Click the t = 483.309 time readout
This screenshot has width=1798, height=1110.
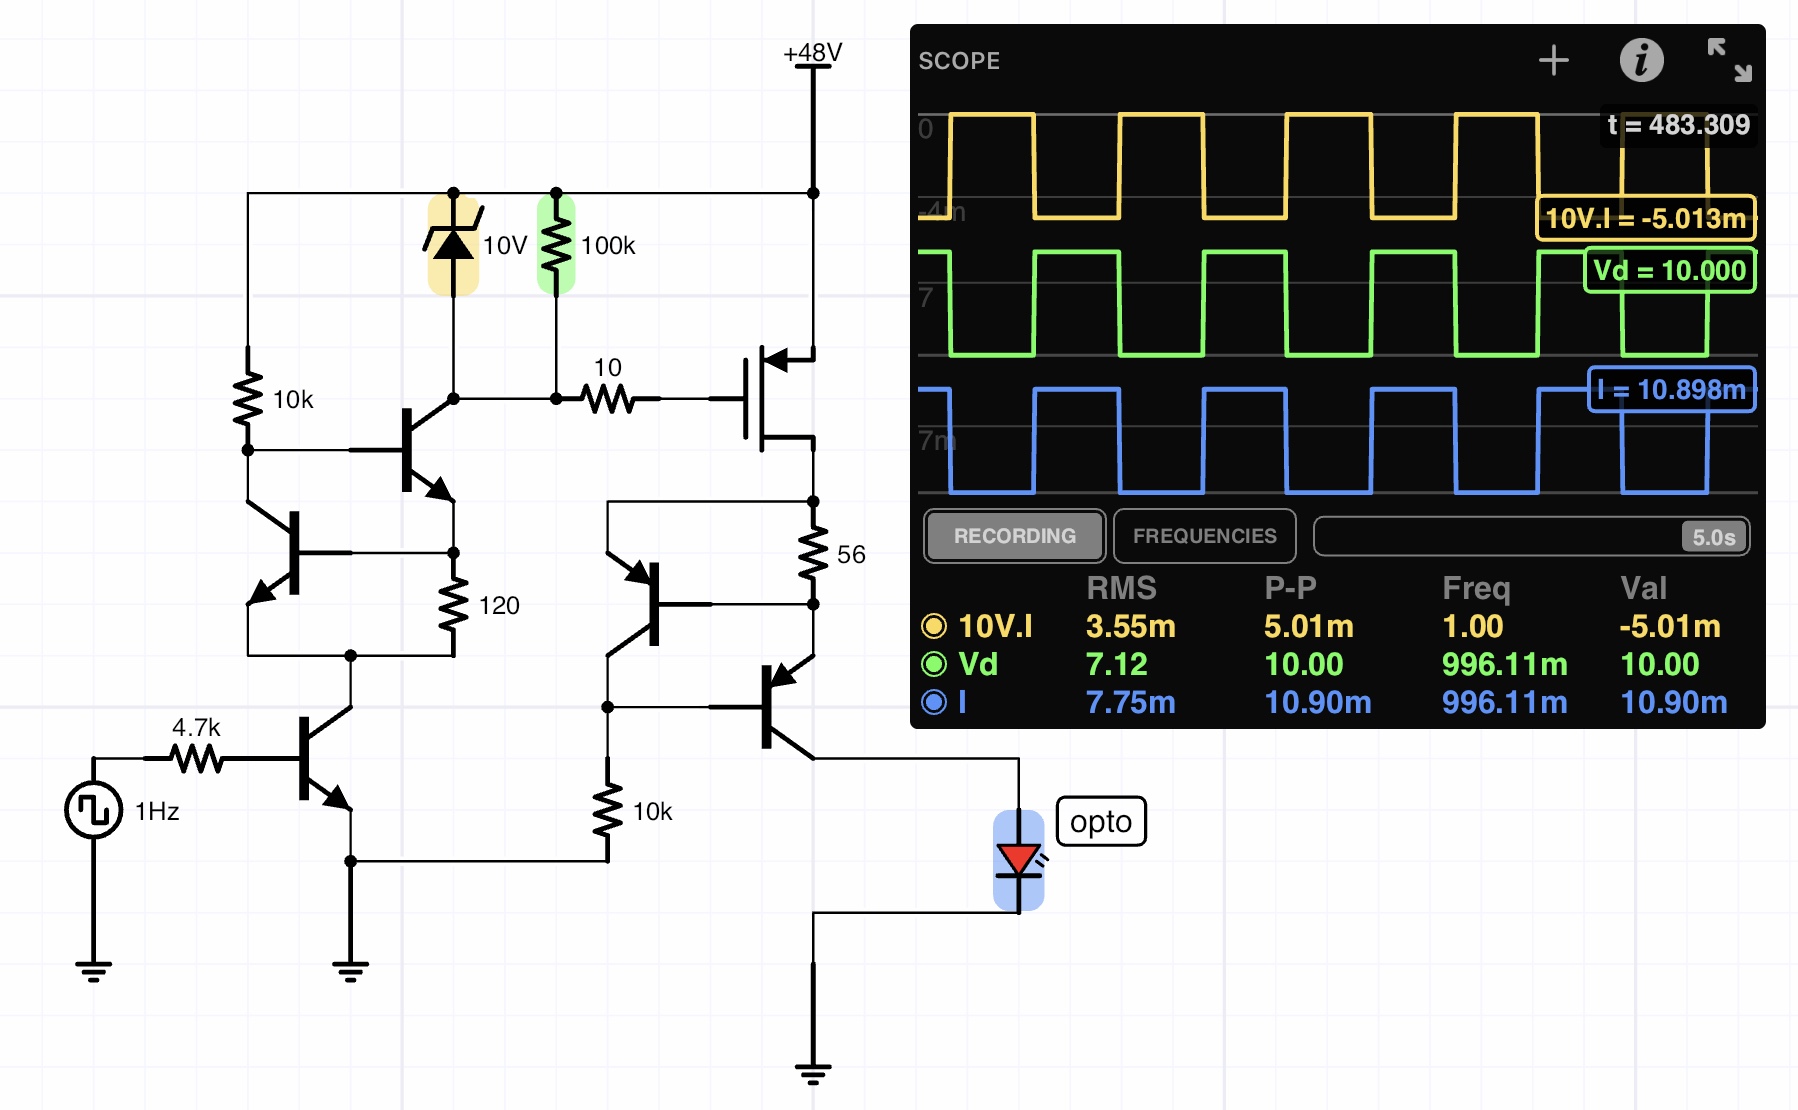(x=1678, y=125)
